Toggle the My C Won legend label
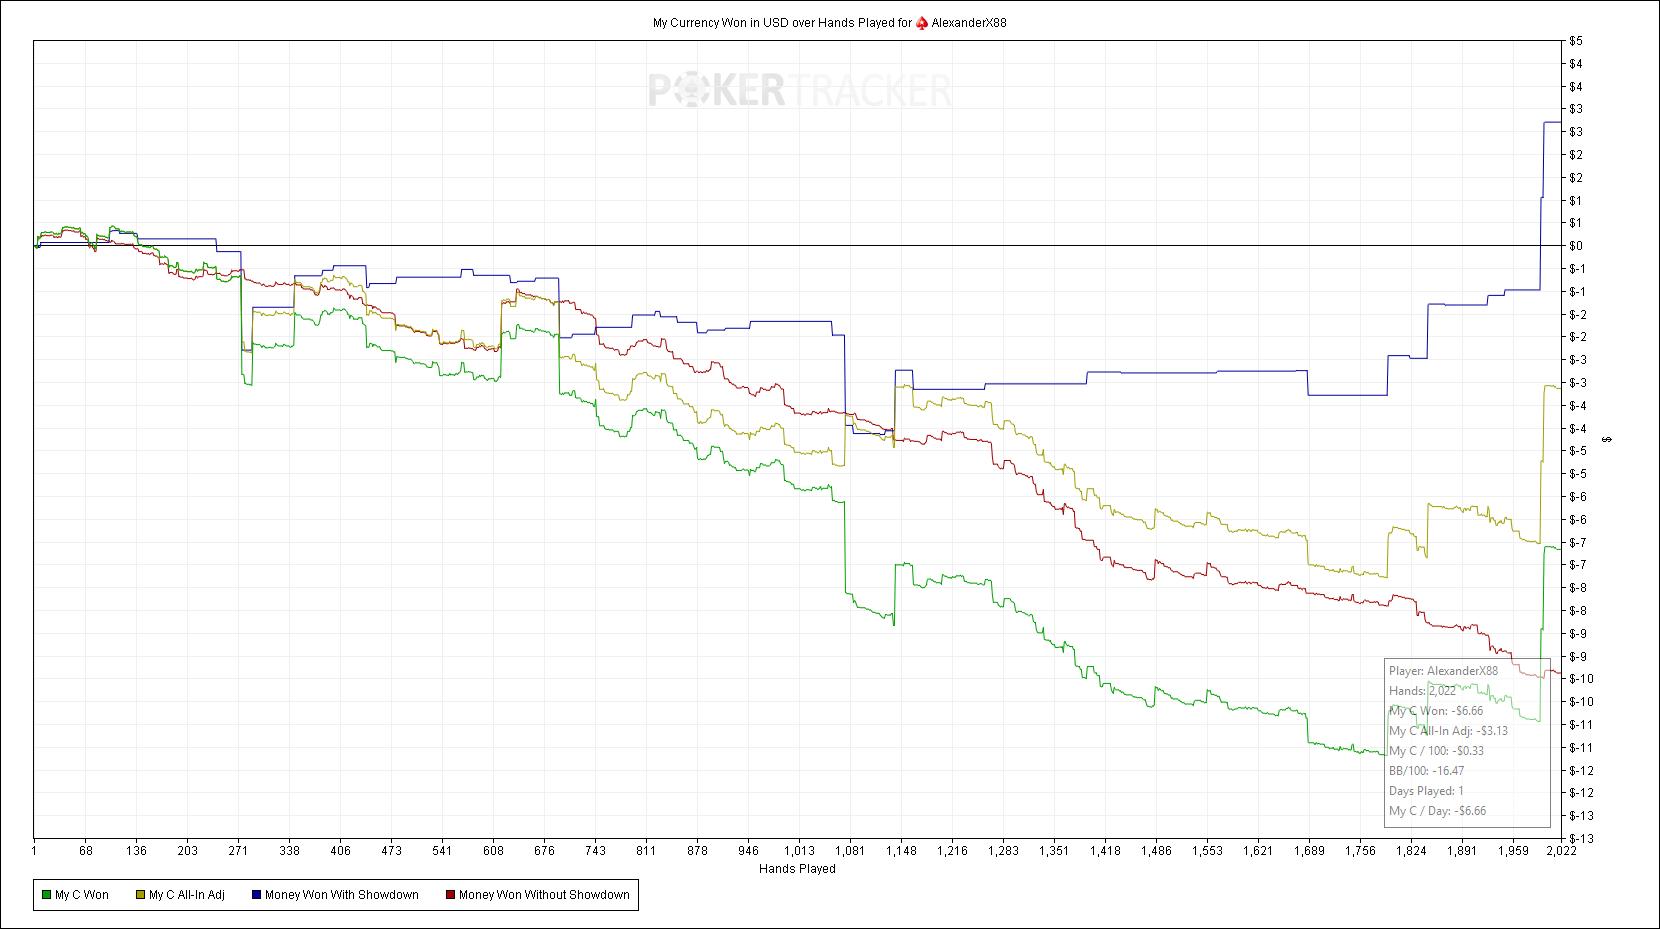Viewport: 1660px width, 929px height. [x=82, y=895]
